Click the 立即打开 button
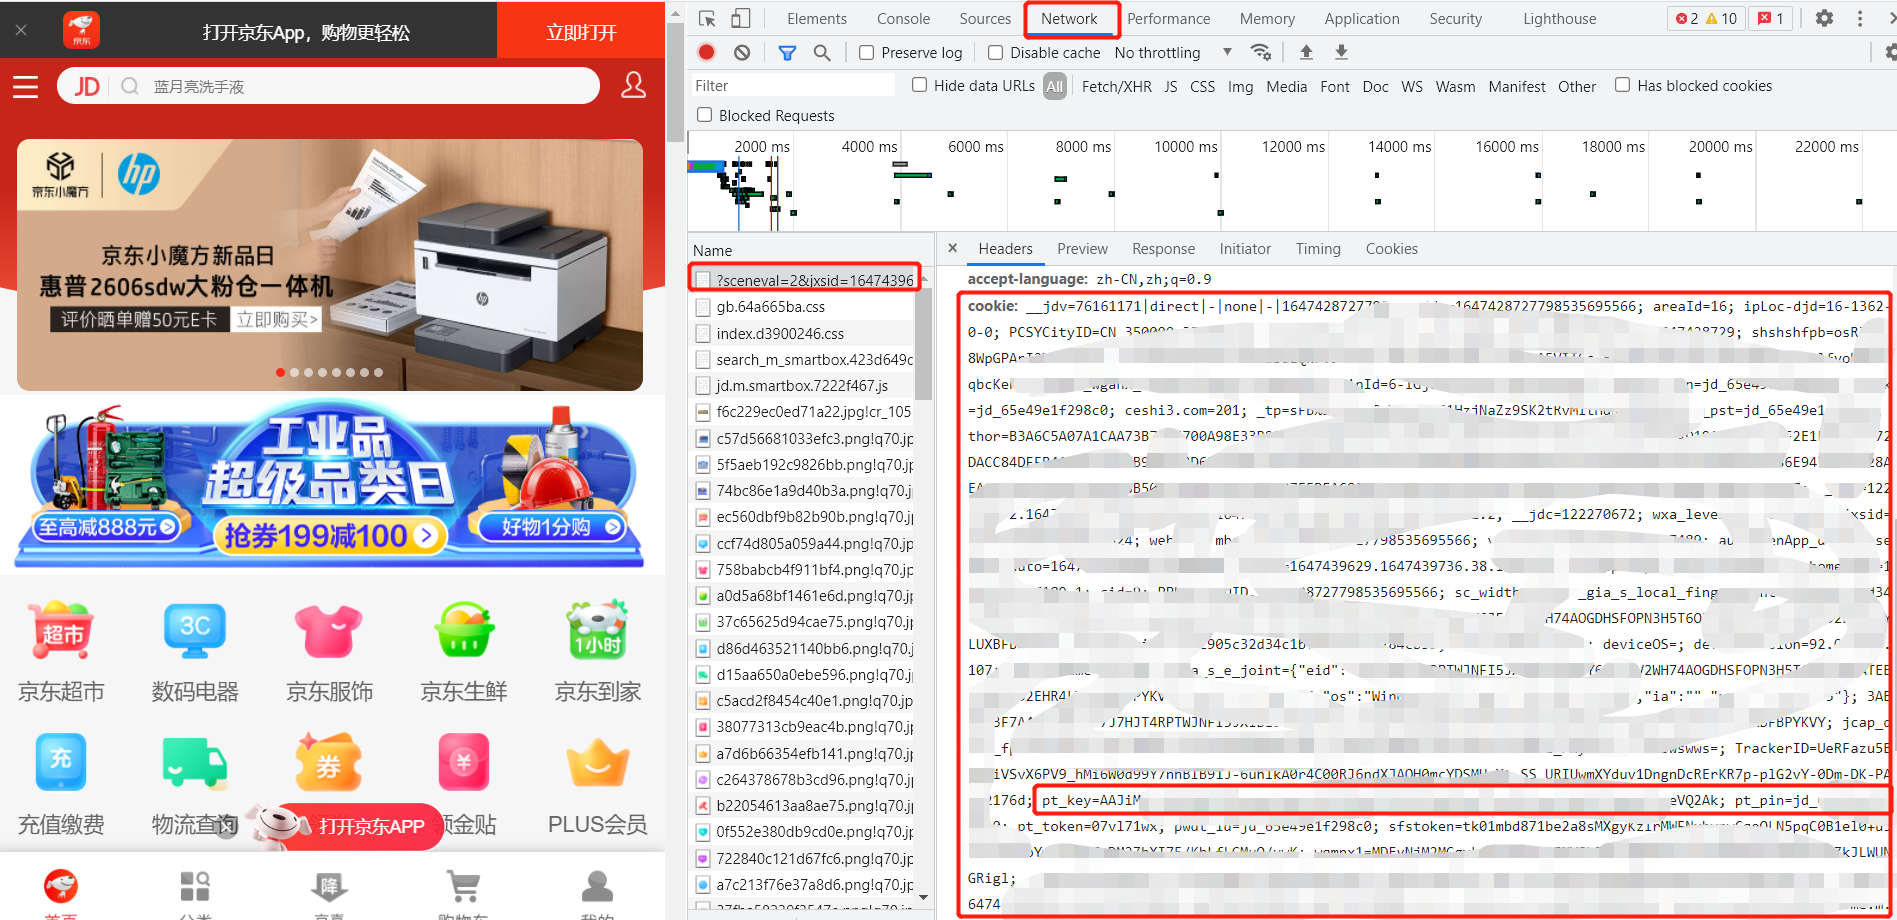The image size is (1897, 920). [581, 32]
